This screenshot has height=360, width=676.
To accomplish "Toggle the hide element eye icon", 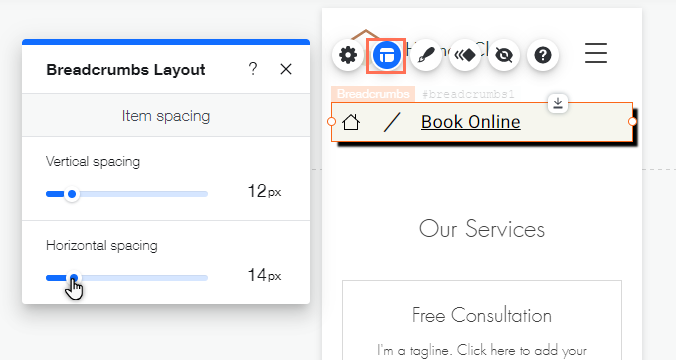I will [504, 55].
